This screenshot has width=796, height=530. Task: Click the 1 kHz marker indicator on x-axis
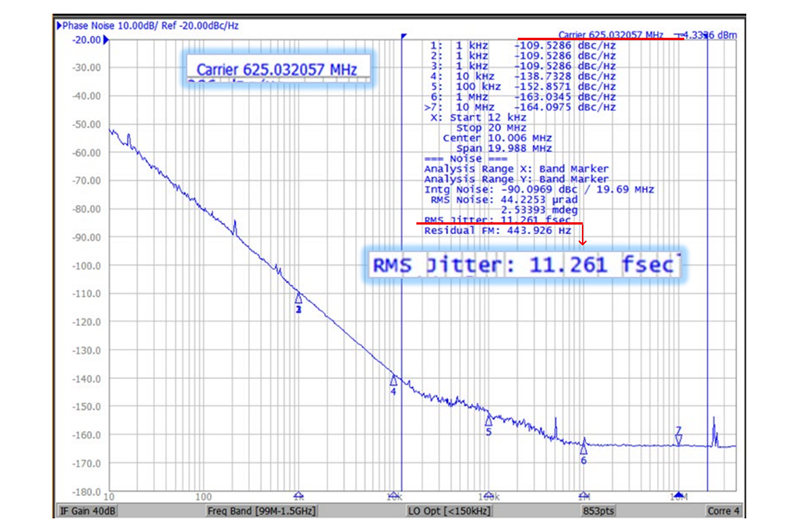(298, 495)
